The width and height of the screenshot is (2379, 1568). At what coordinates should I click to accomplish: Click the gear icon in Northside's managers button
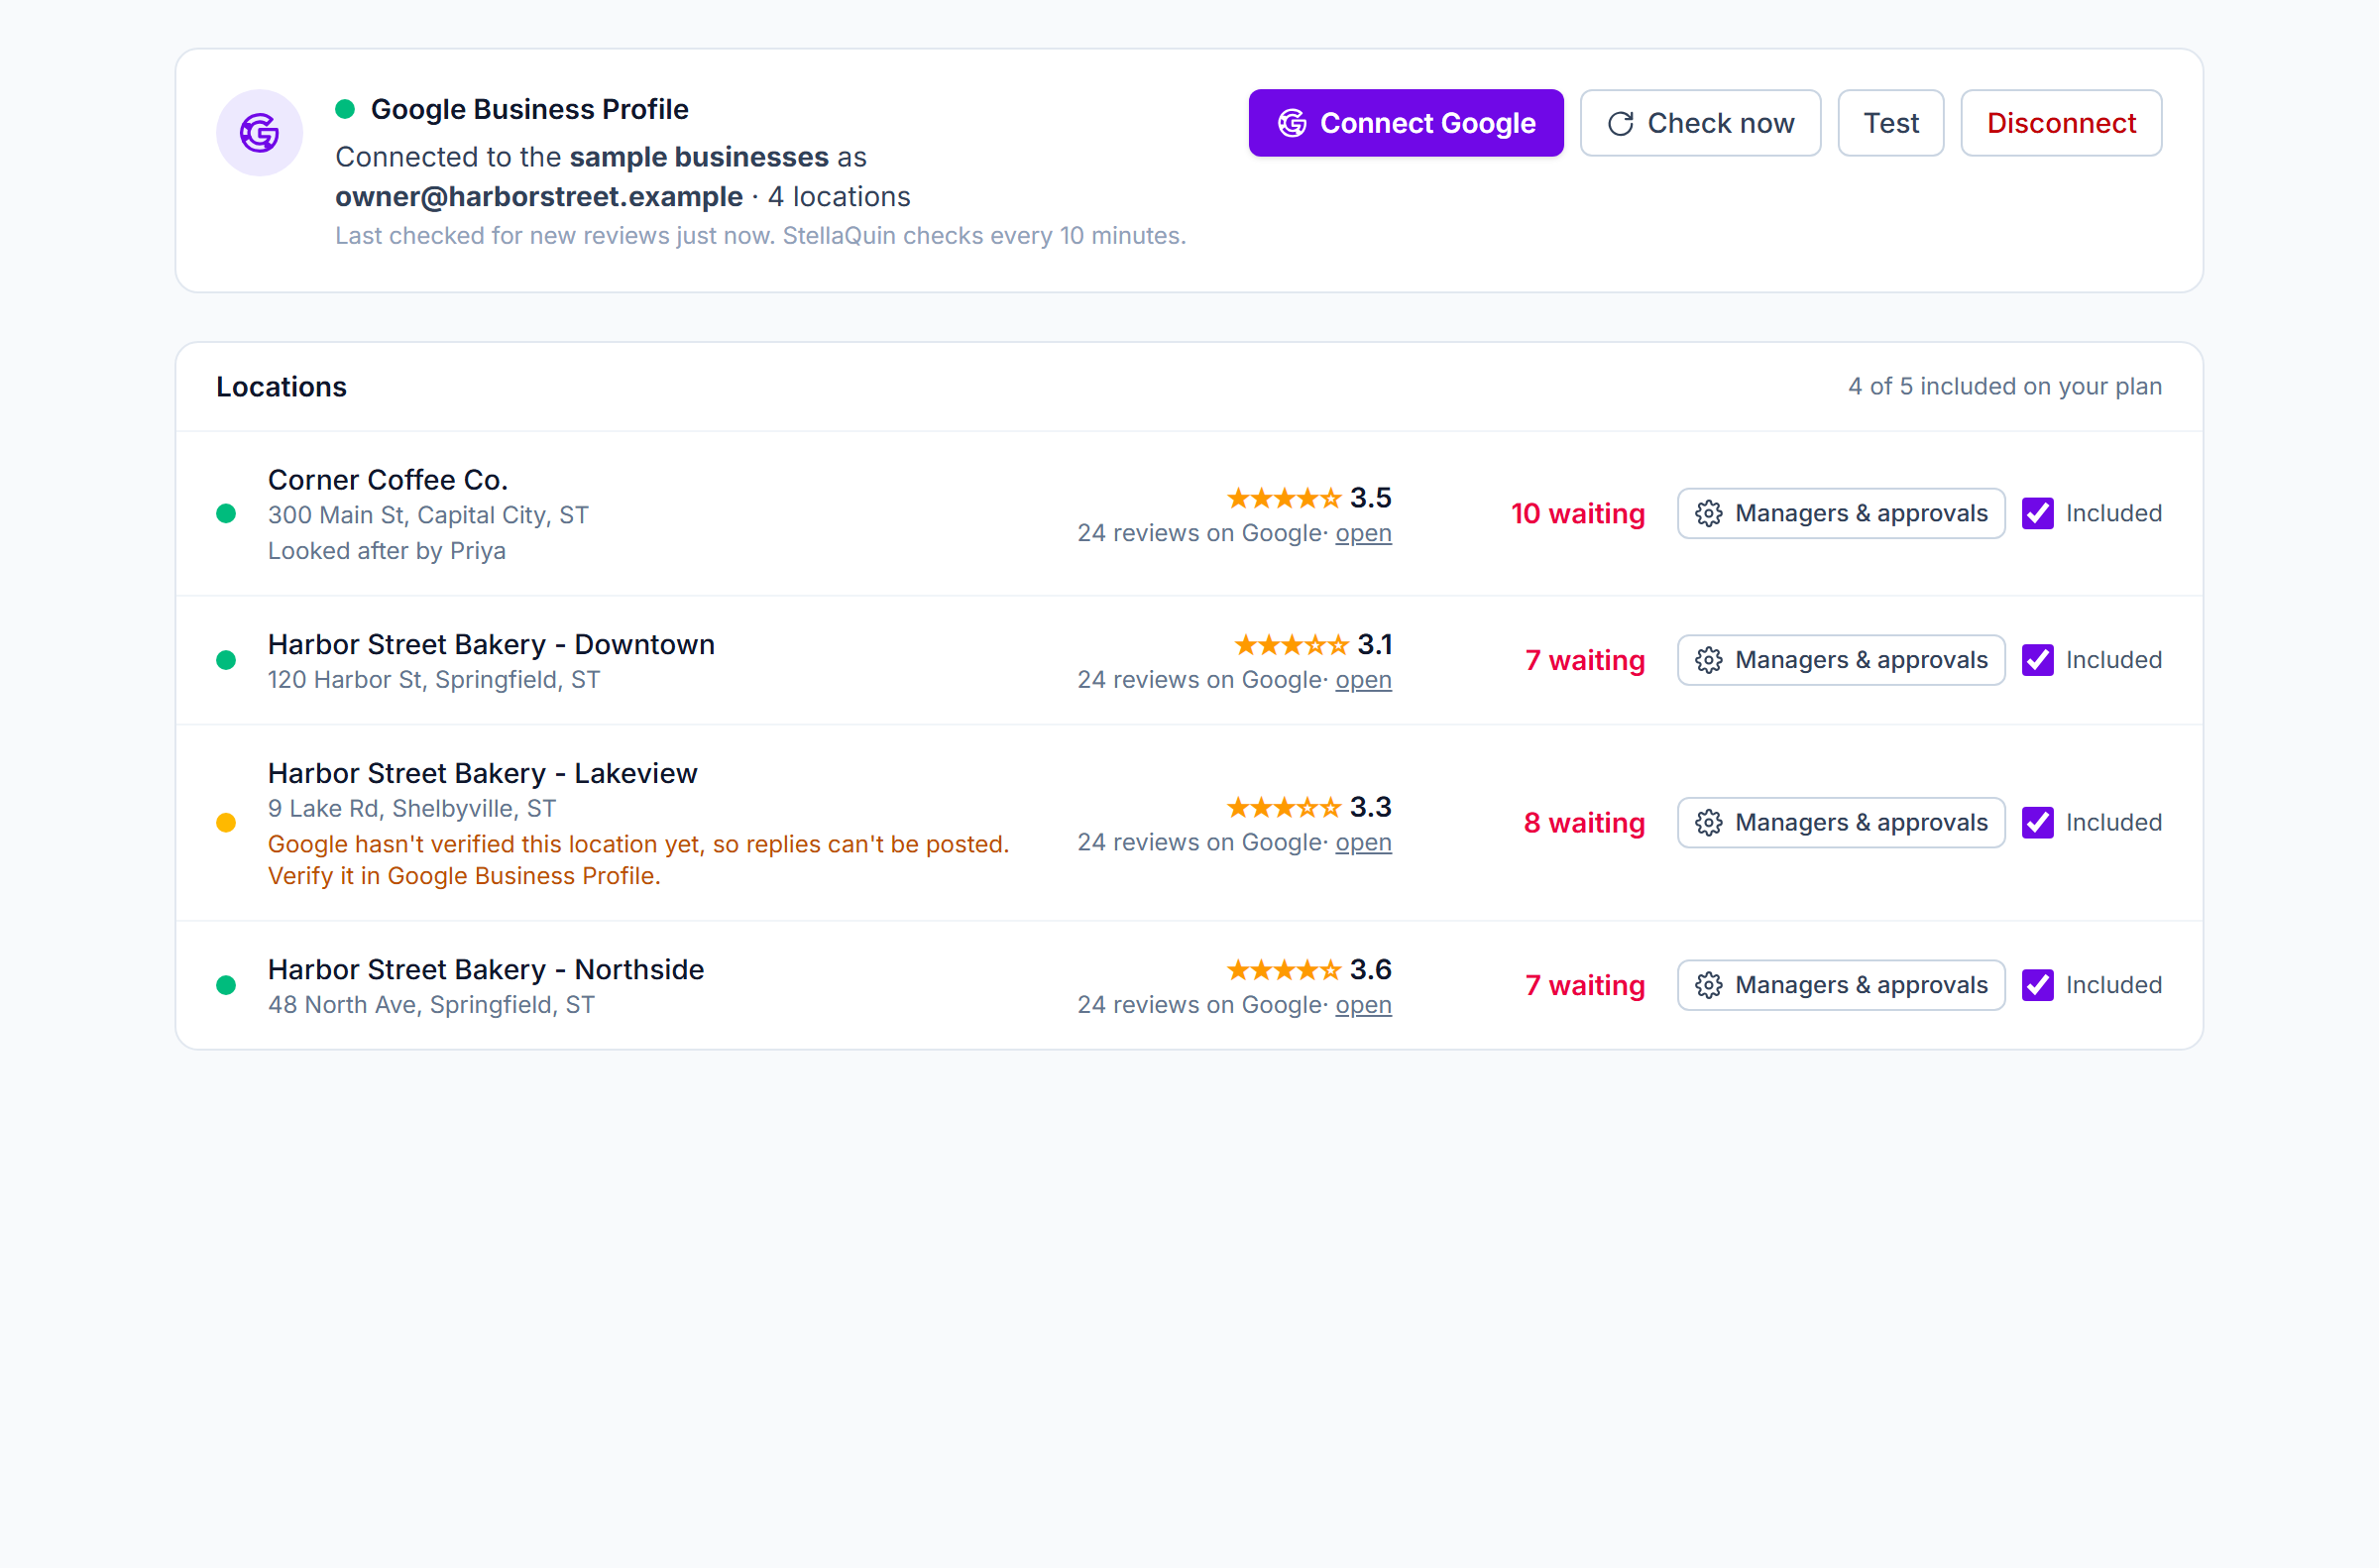point(1708,985)
